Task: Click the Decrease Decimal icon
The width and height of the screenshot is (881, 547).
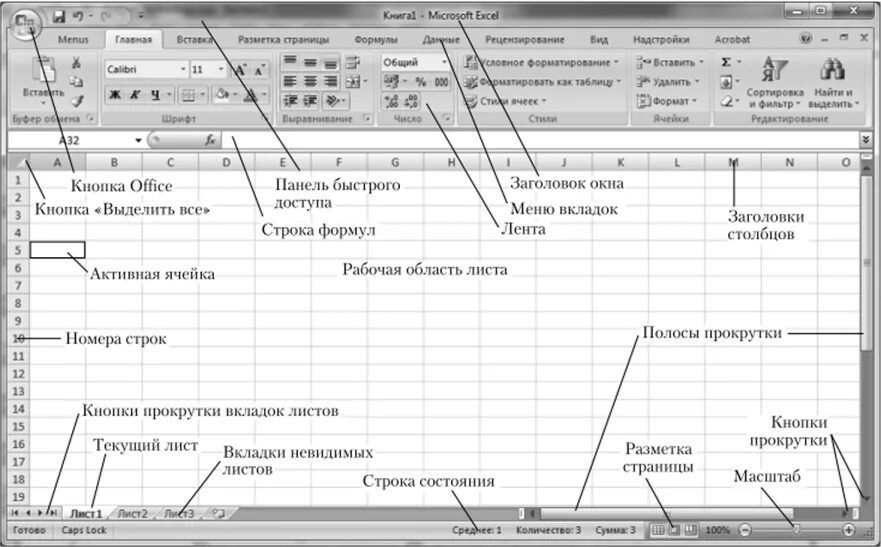Action: (x=411, y=101)
